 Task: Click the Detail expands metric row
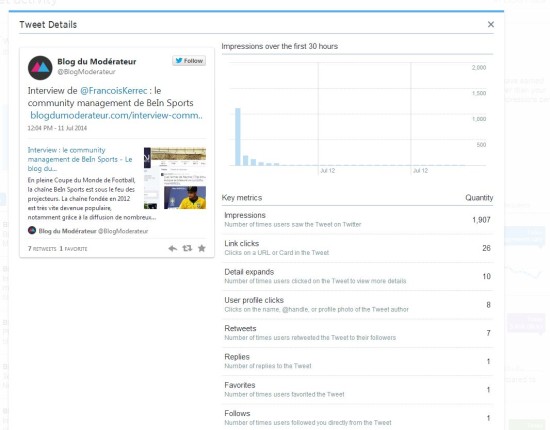click(357, 276)
